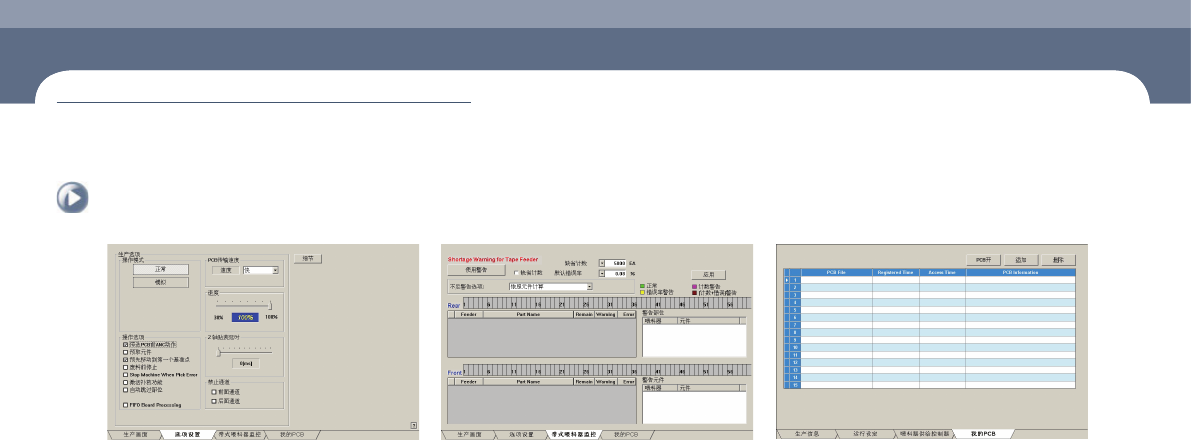Click the PCB开 button
This screenshot has height=440, width=1191.
click(x=984, y=259)
